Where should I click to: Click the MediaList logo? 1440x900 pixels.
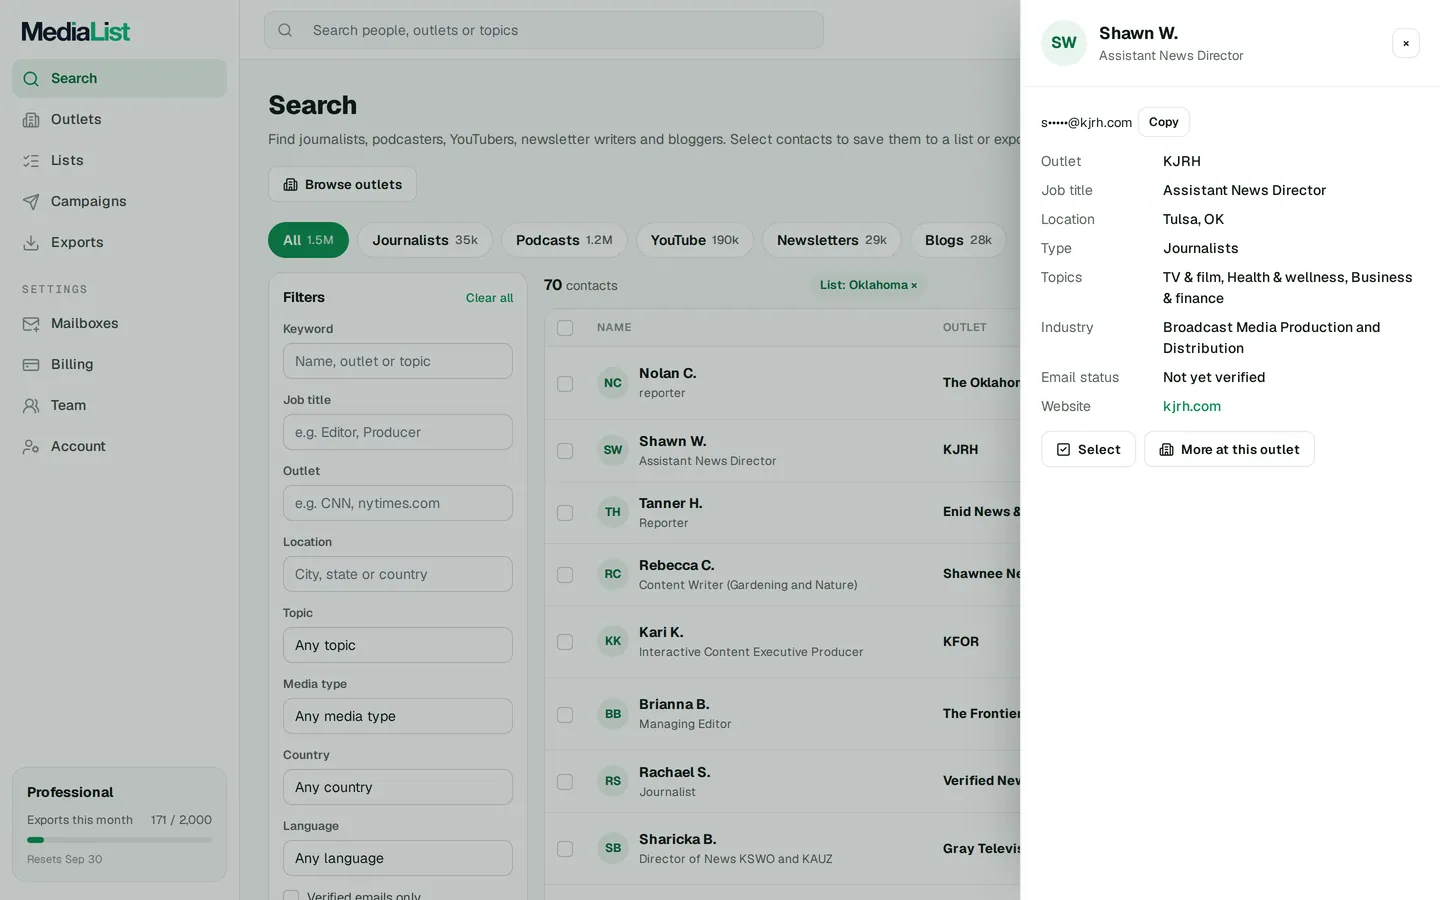tap(76, 32)
